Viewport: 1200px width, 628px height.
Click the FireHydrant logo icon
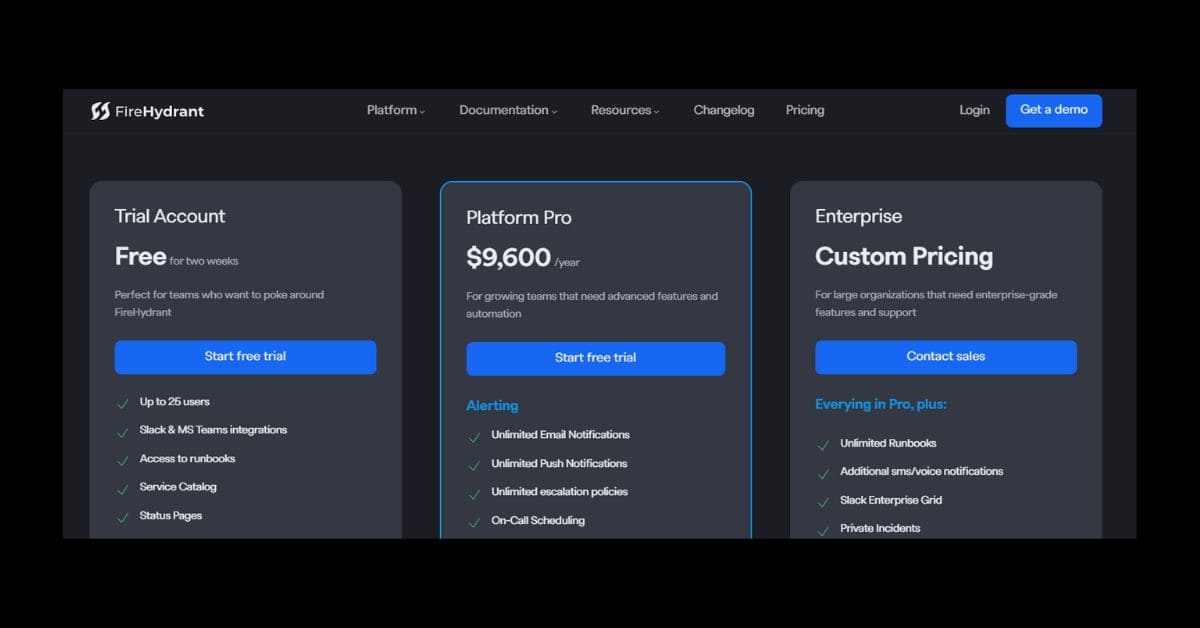pos(100,111)
